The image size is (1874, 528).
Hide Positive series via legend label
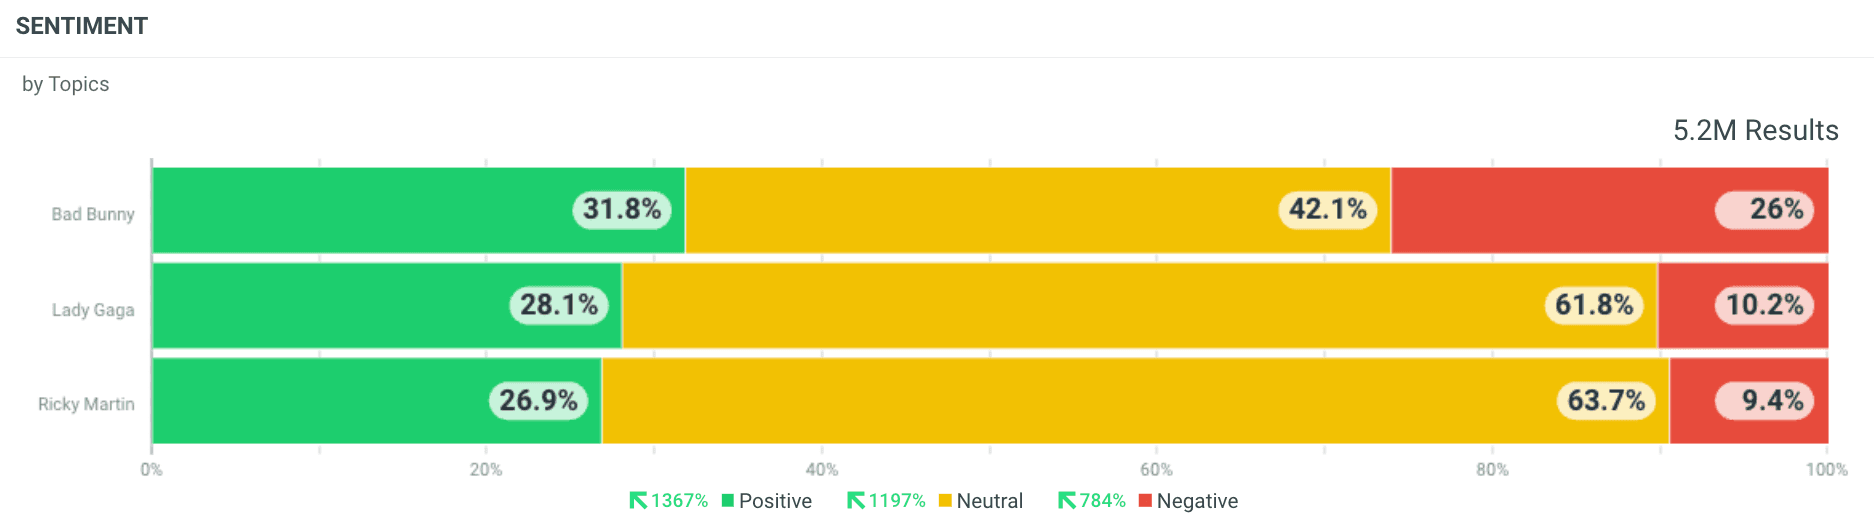point(775,501)
